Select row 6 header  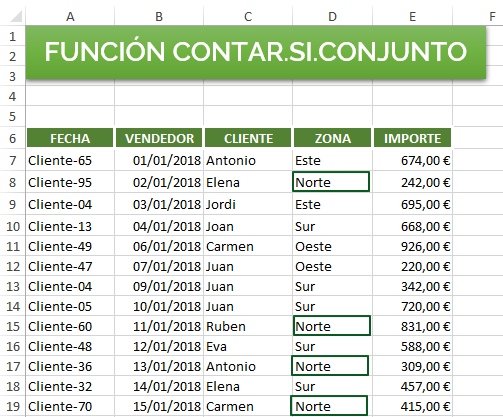[x=12, y=138]
